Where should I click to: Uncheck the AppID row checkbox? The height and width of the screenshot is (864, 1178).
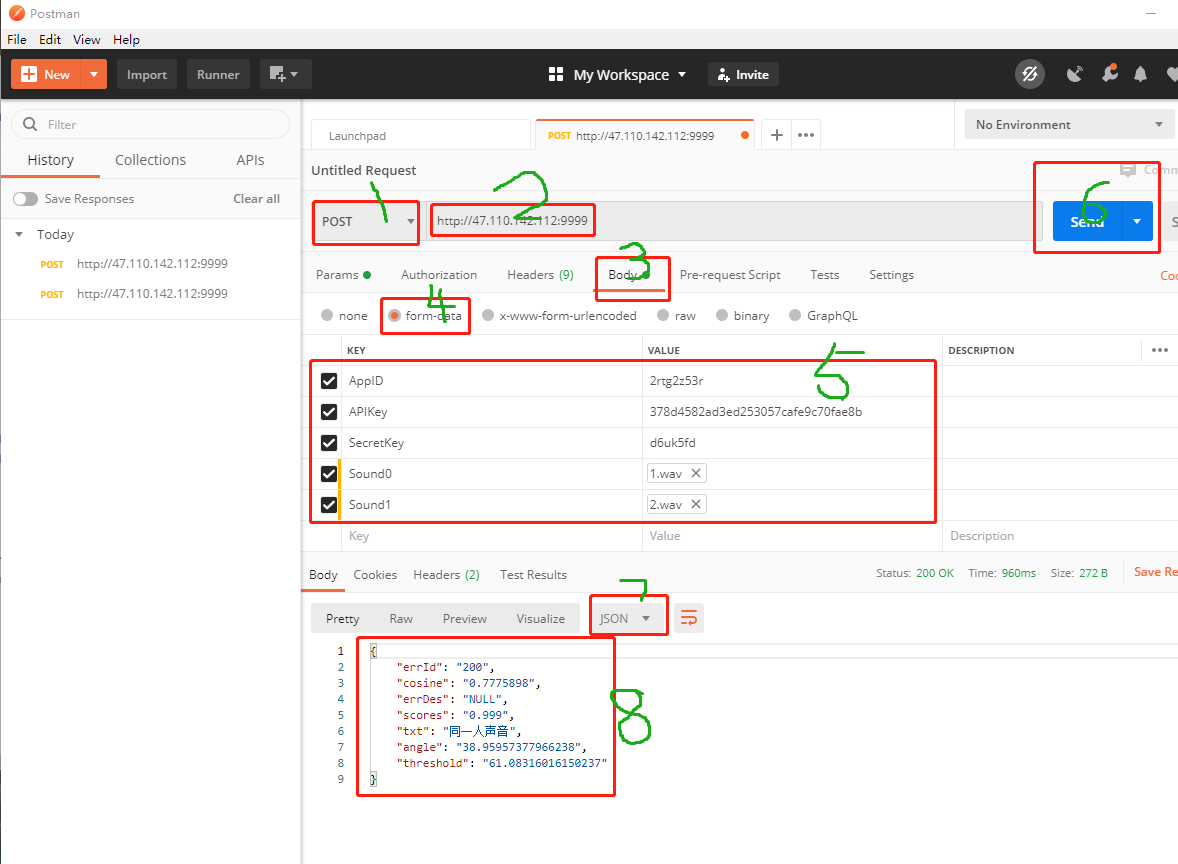tap(329, 381)
